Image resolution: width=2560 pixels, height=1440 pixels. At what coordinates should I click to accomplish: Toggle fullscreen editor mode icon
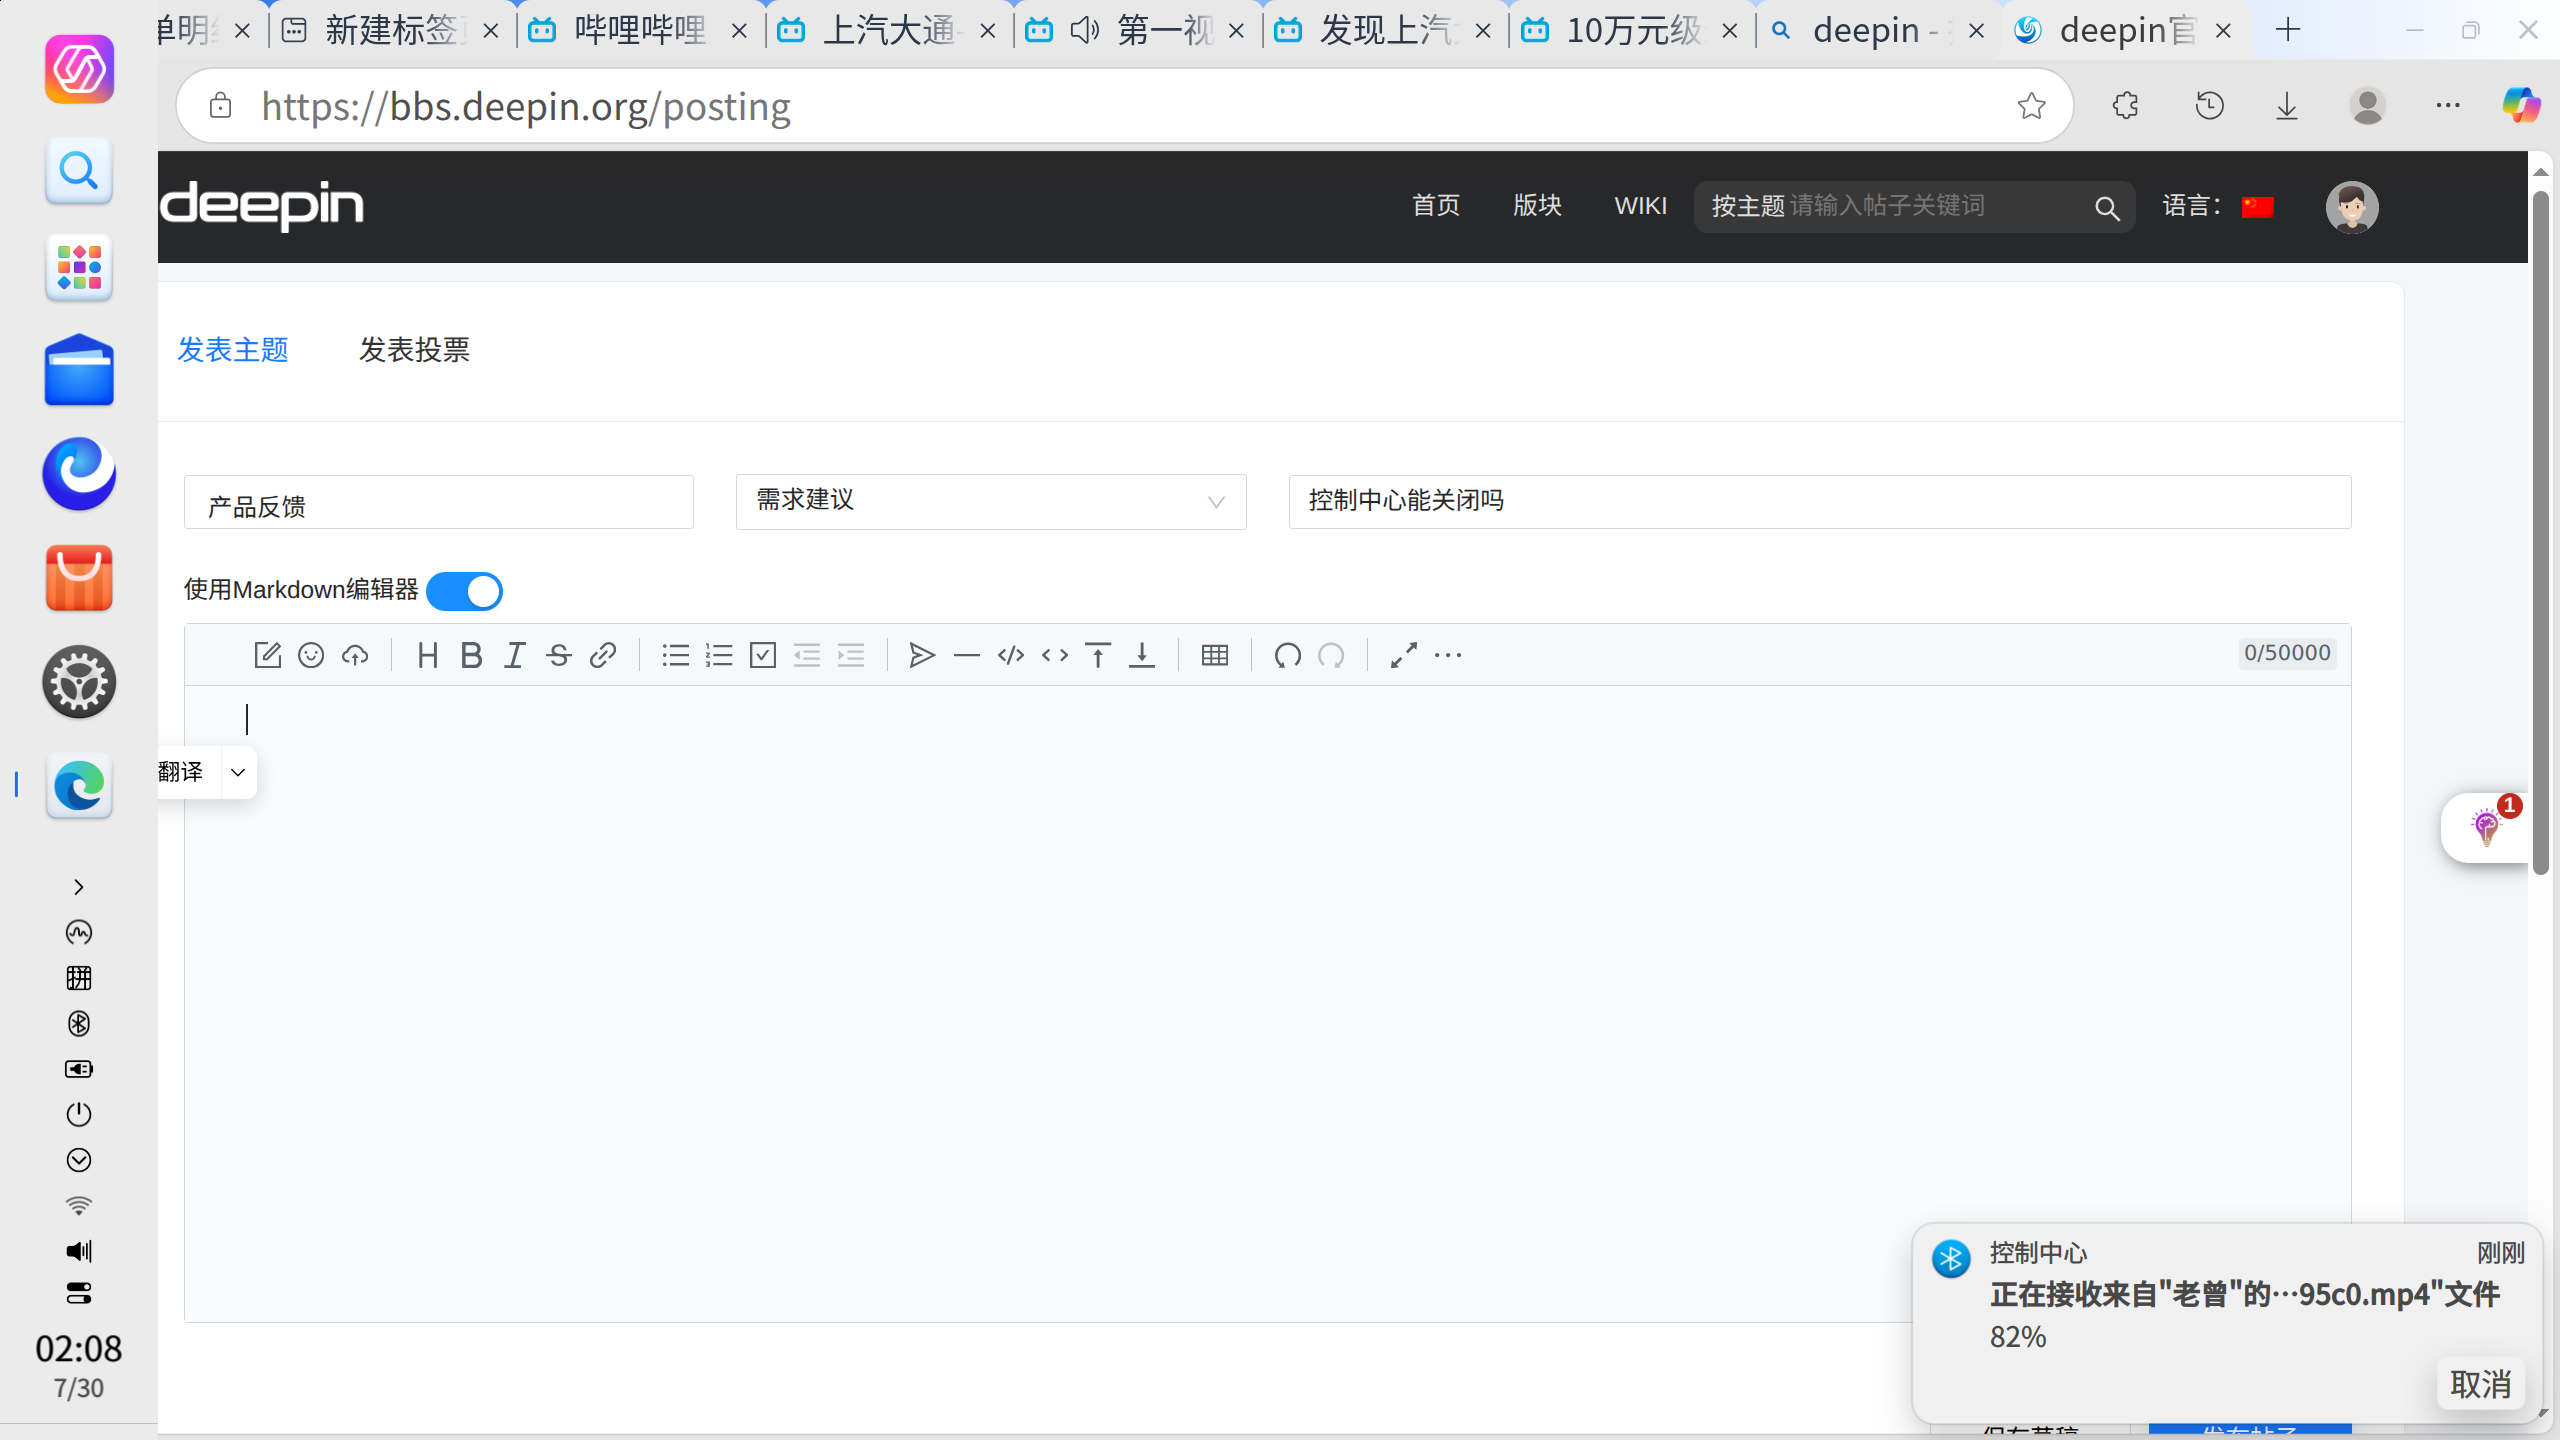point(1403,655)
